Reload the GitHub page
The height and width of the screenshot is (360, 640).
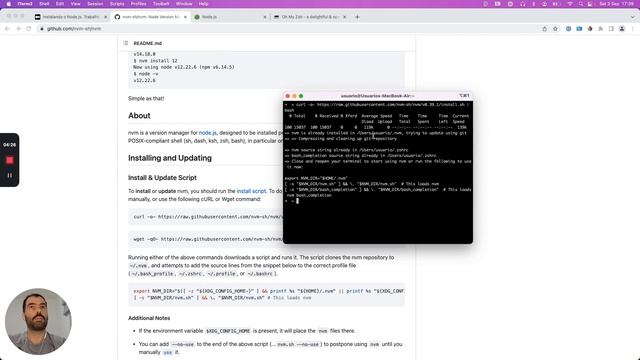29,29
